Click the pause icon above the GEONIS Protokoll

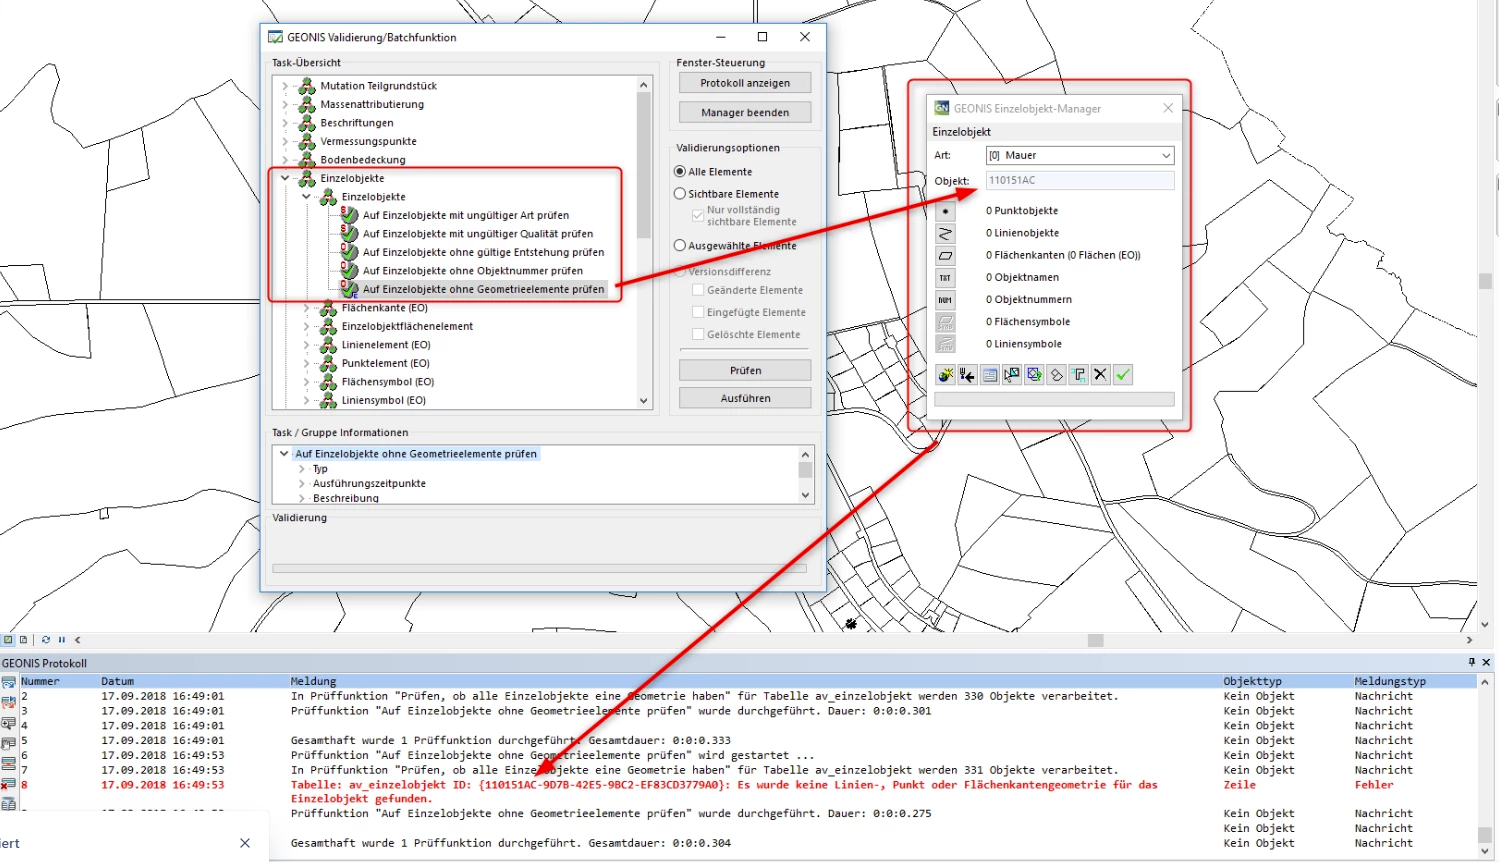62,640
